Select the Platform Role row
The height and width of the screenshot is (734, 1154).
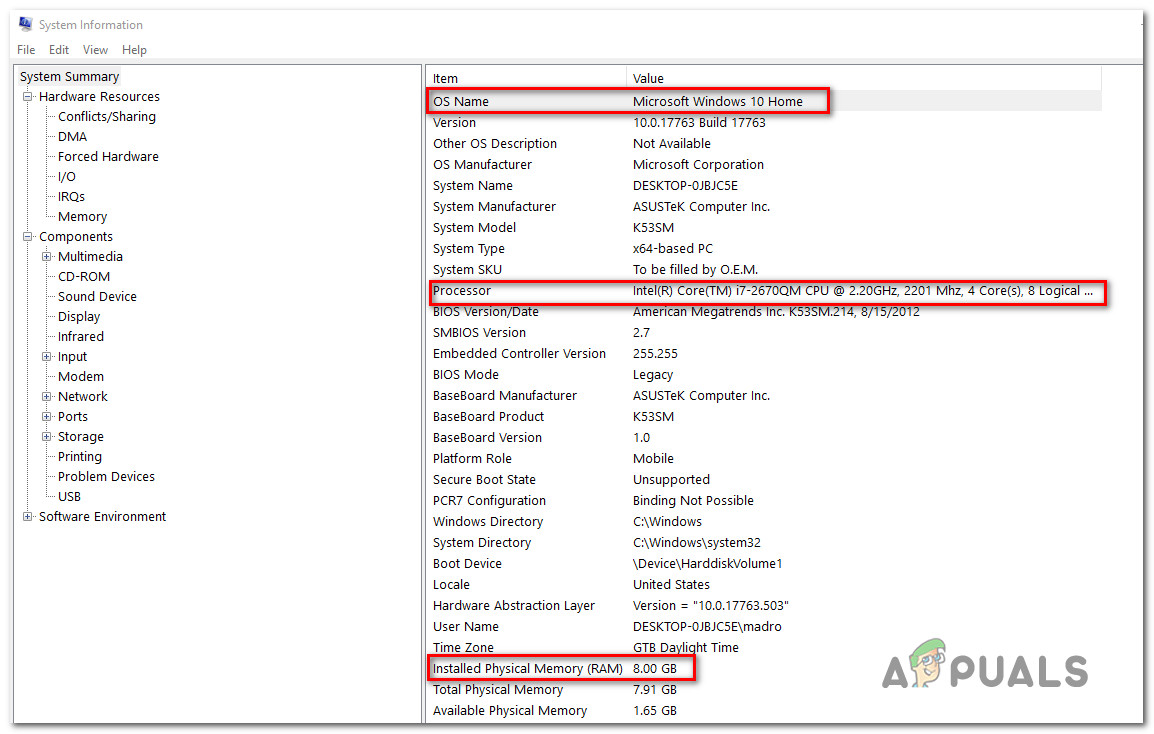tap(764, 459)
